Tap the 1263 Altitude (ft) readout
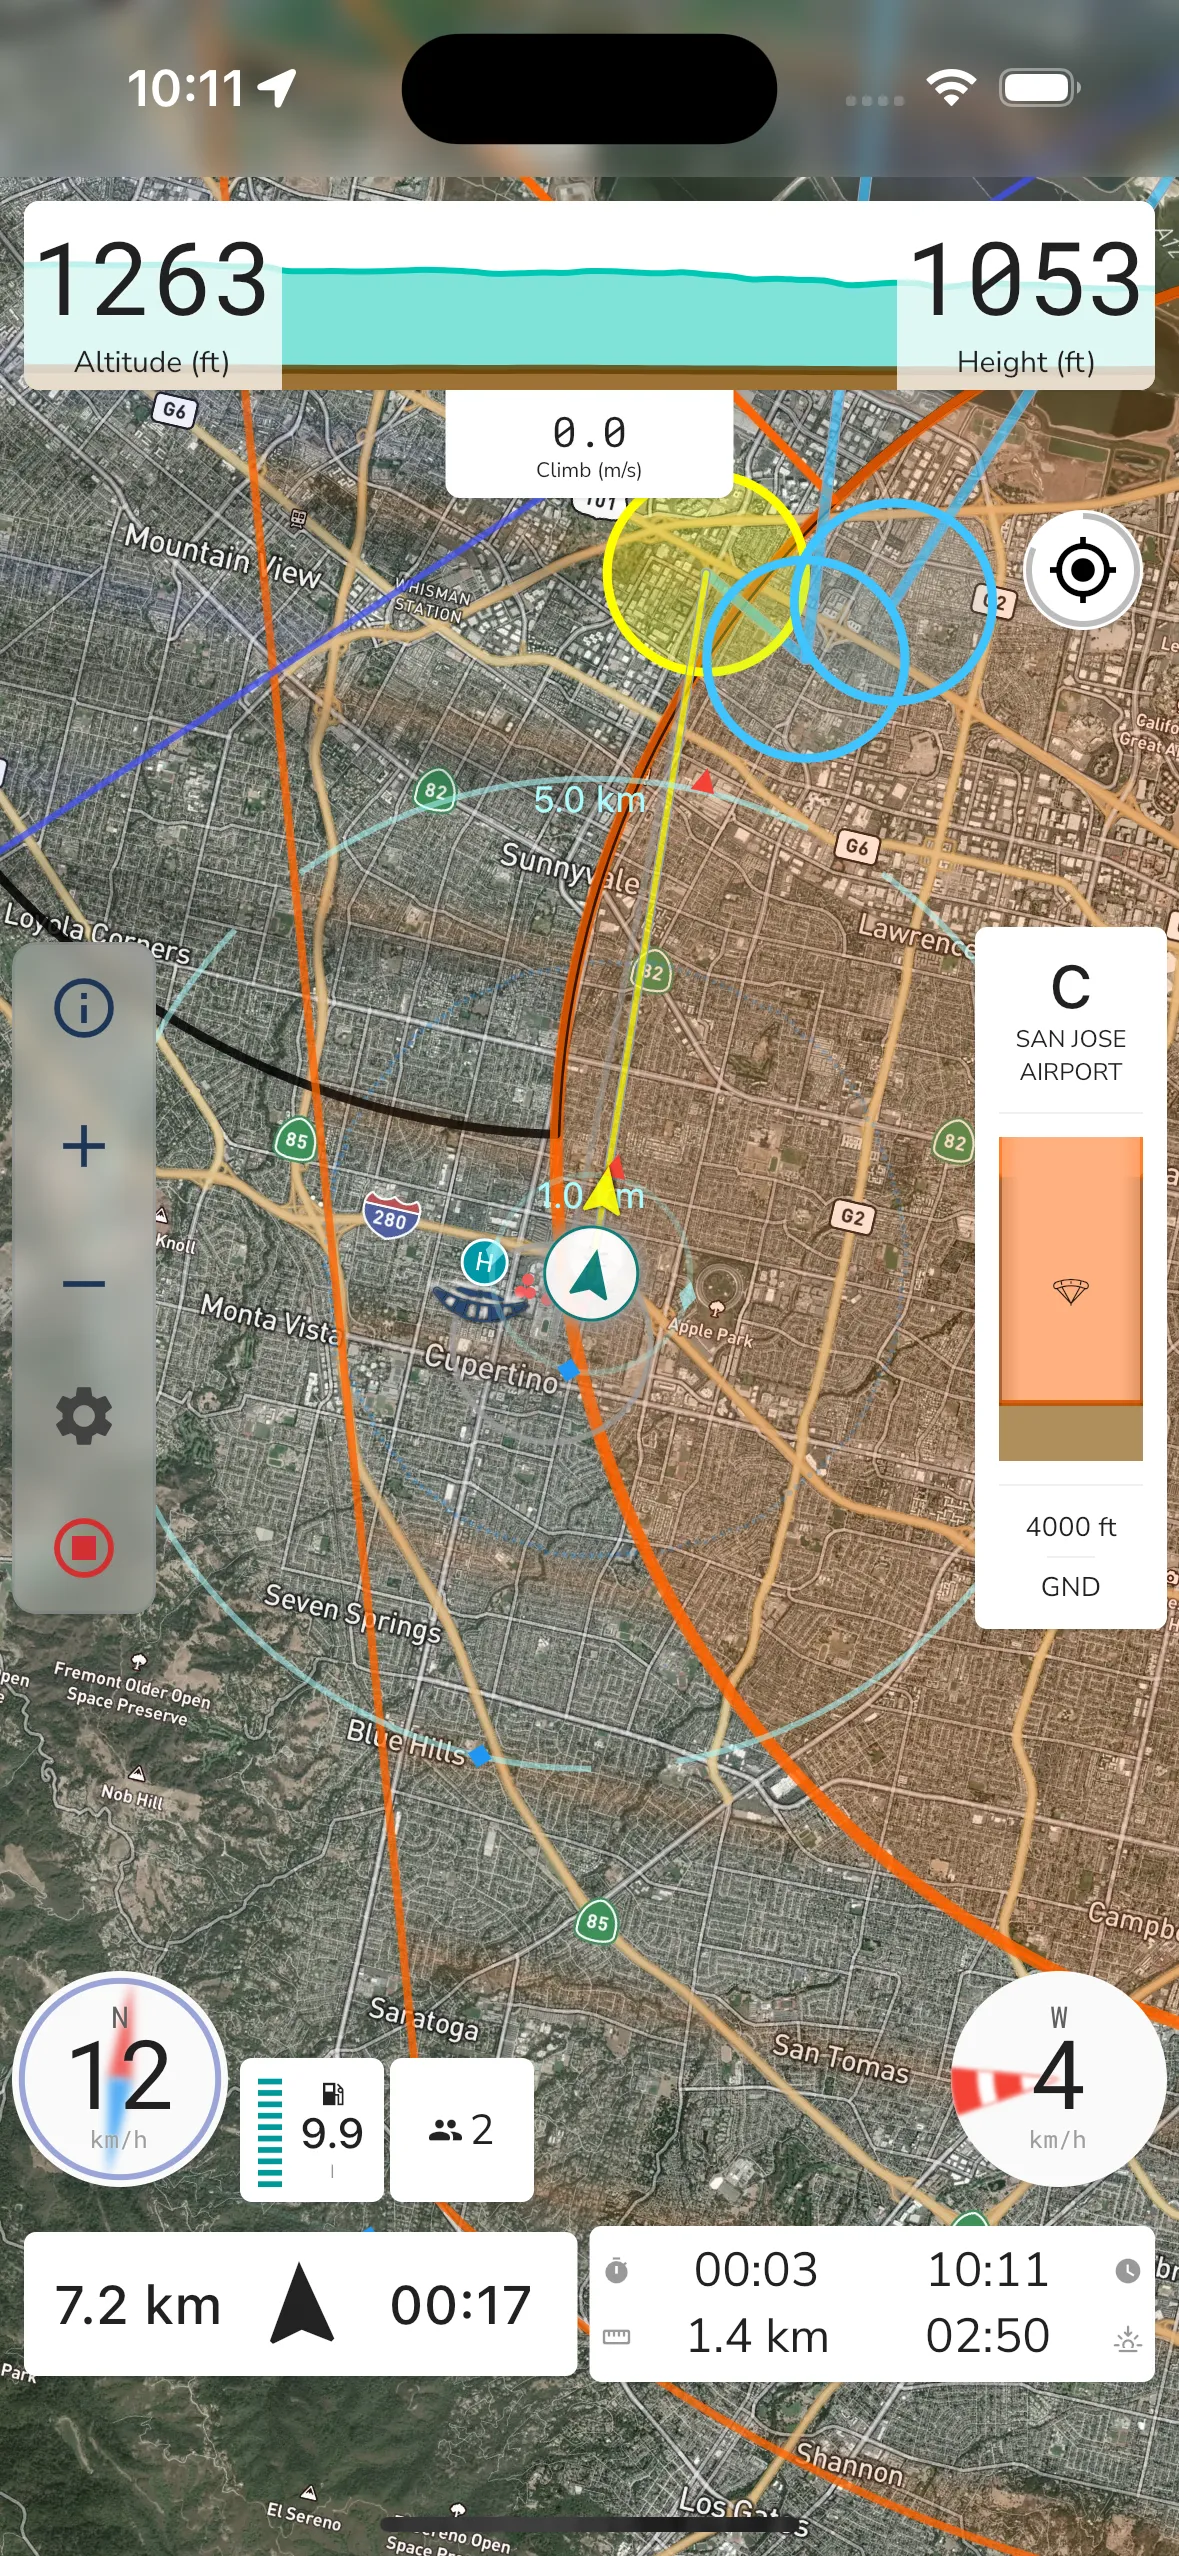Image resolution: width=1179 pixels, height=2556 pixels. tap(152, 300)
